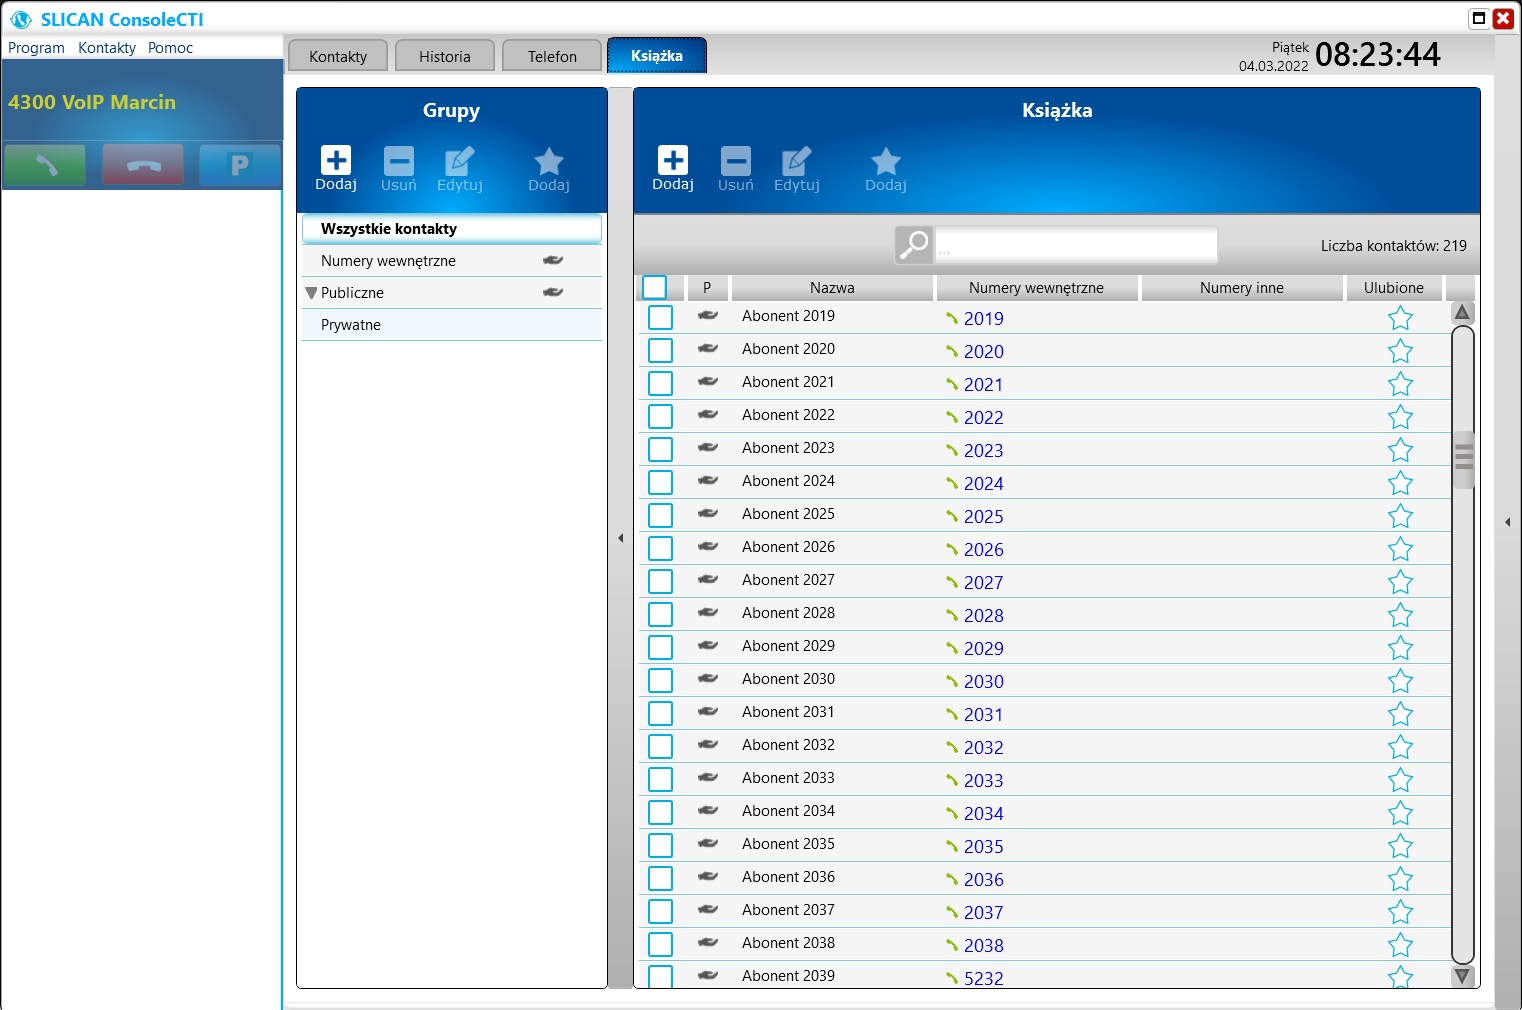1522x1010 pixels.
Task: Select Numery wewnętrzne group
Action: tap(452, 261)
